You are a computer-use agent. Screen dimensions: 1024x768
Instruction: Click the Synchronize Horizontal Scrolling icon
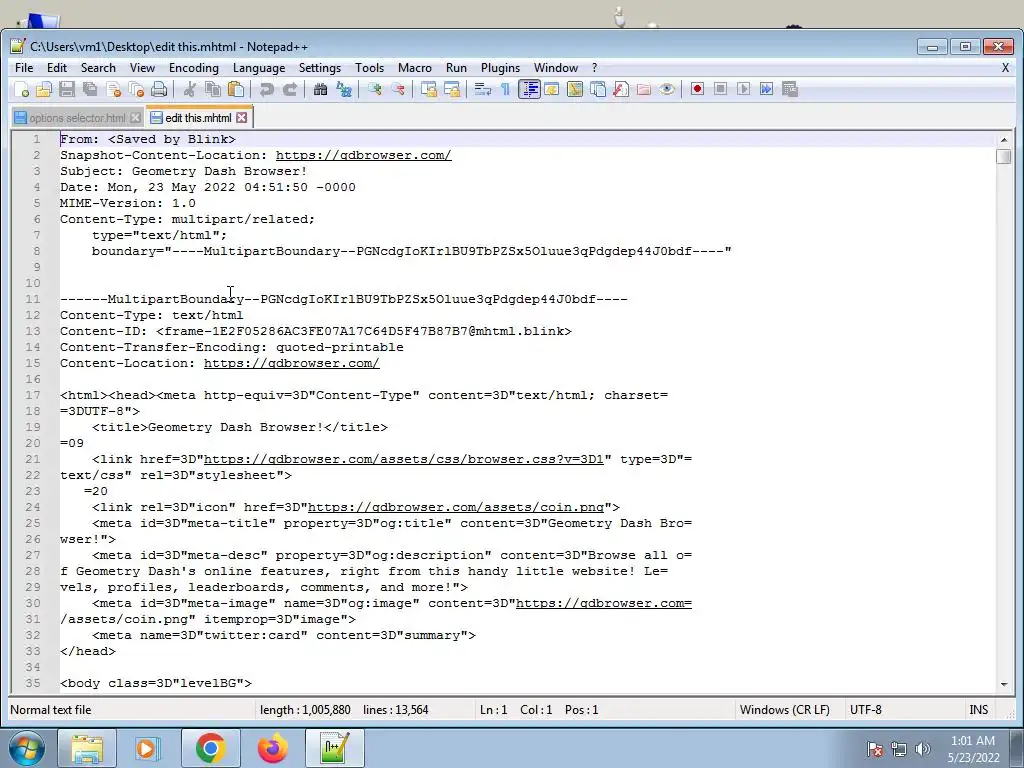451,89
